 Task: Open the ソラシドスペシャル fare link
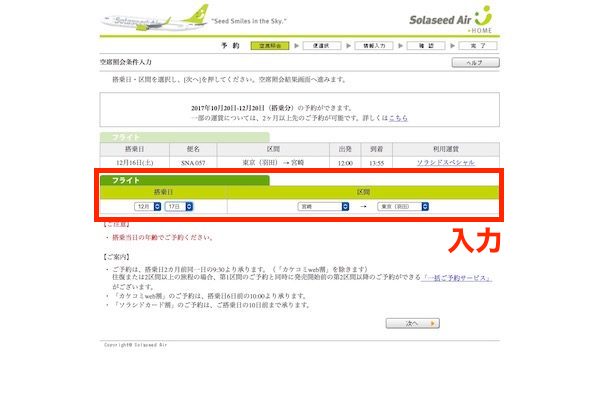click(445, 163)
